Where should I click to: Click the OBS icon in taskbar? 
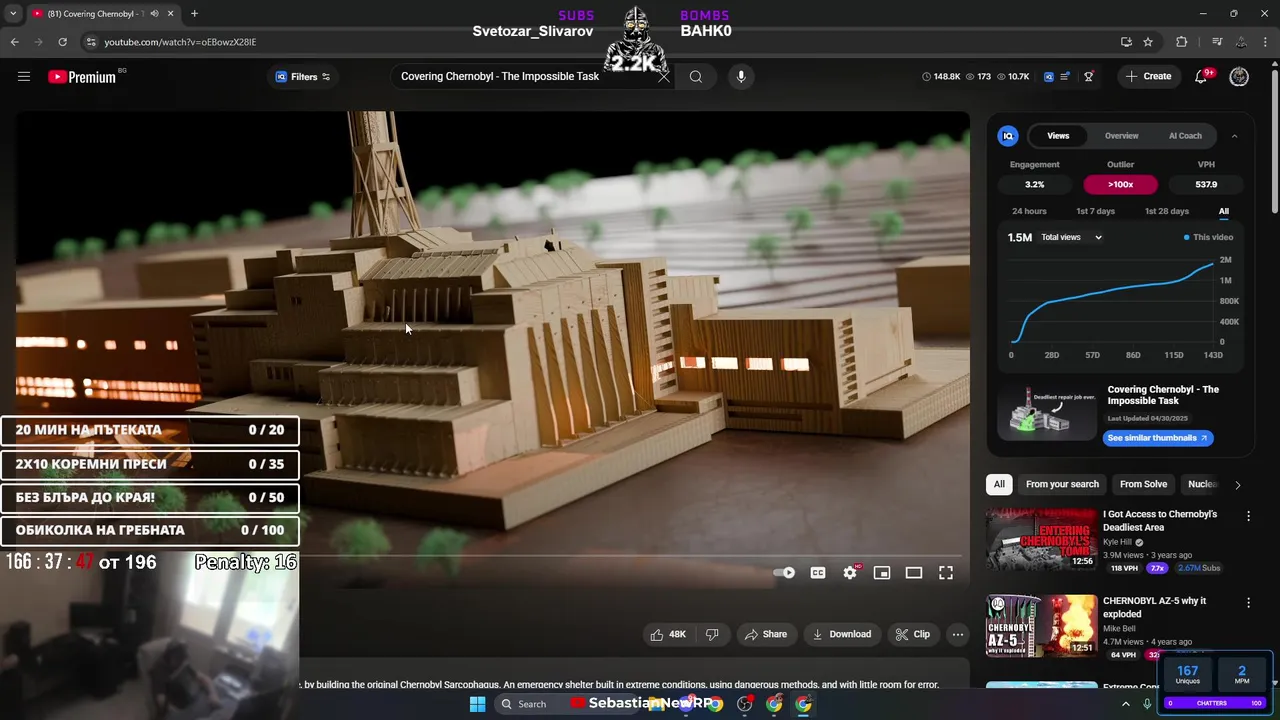coord(745,704)
